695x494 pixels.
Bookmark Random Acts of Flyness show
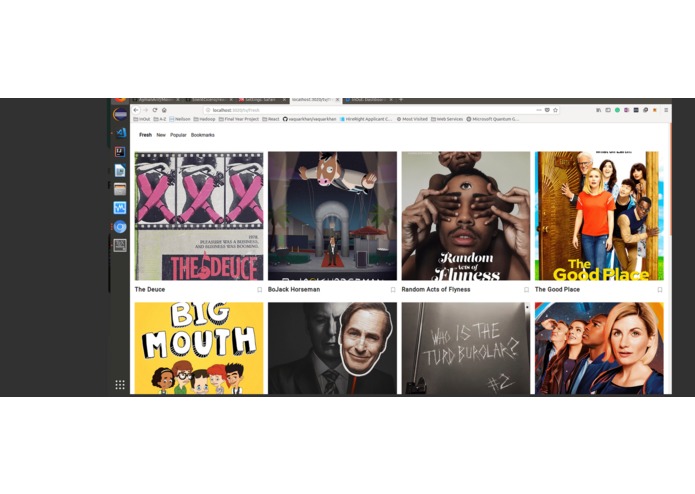pyautogui.click(x=526, y=290)
